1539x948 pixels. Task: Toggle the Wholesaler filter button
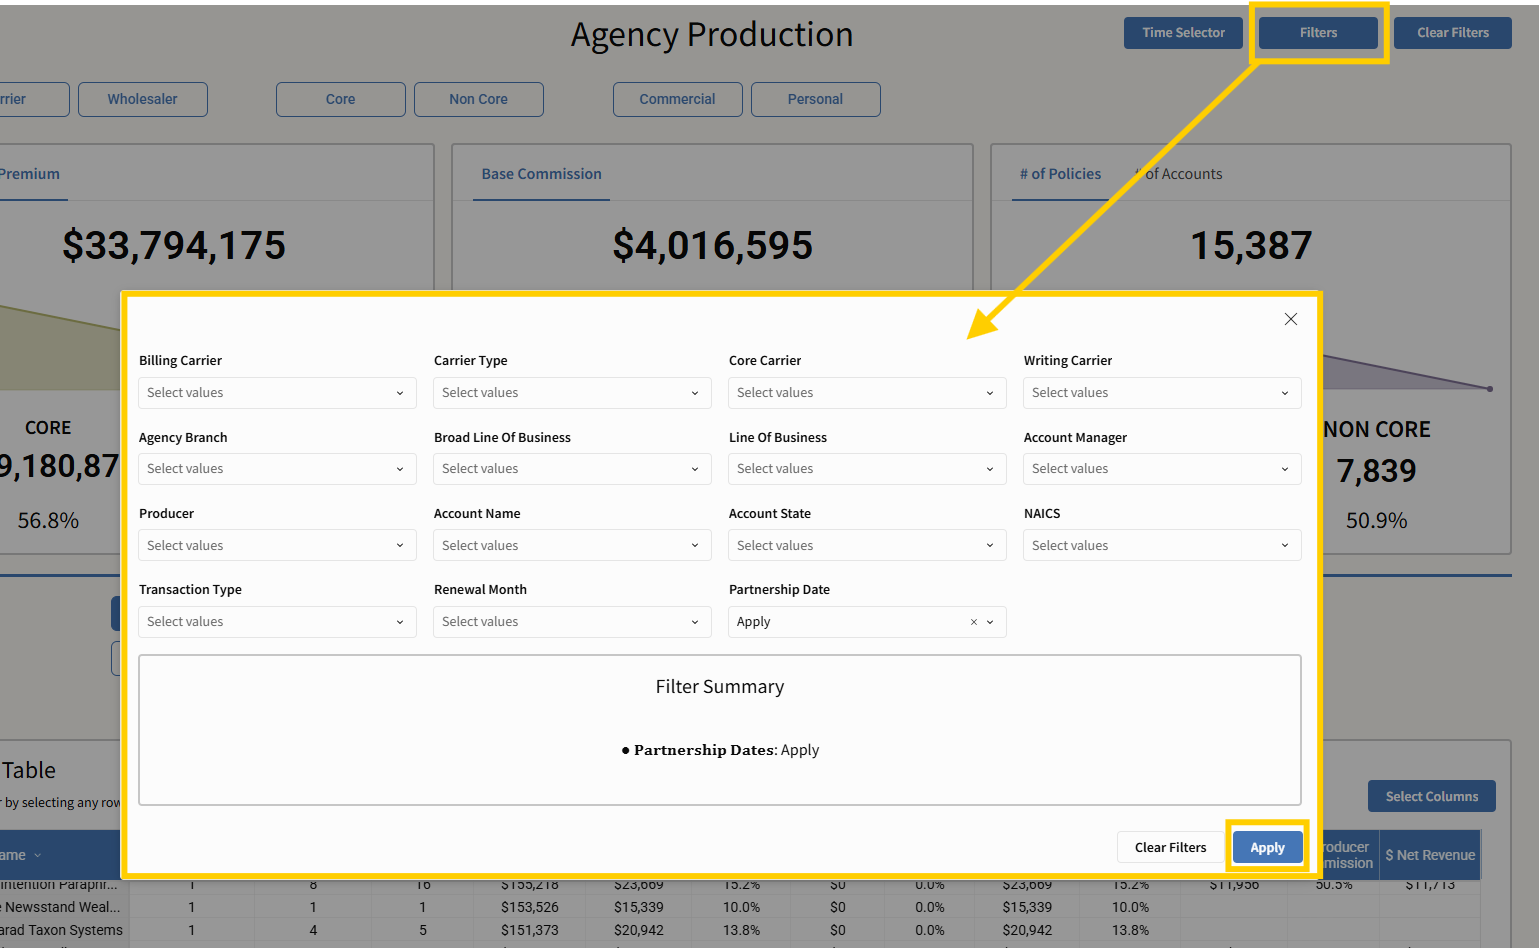coord(143,99)
